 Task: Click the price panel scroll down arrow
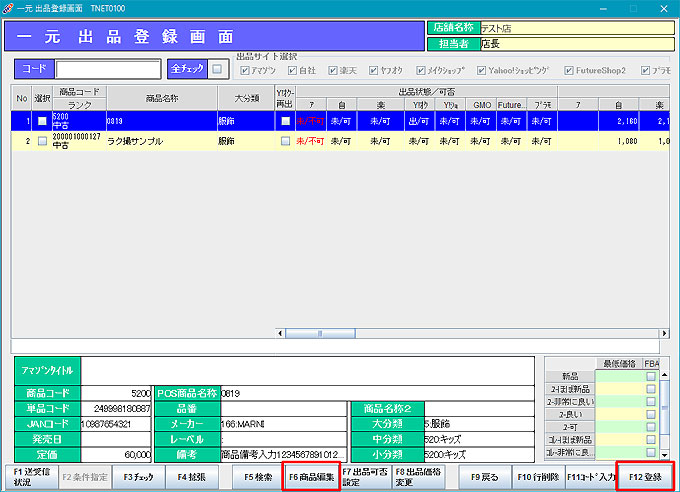[x=666, y=453]
